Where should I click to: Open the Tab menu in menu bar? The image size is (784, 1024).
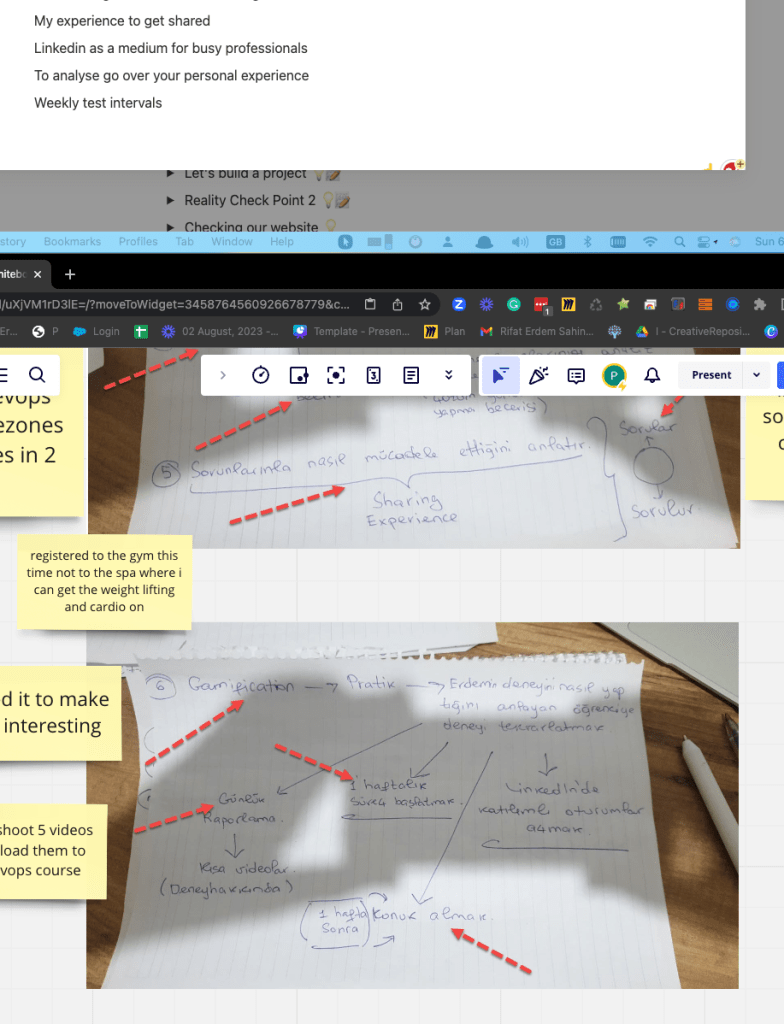tap(184, 242)
